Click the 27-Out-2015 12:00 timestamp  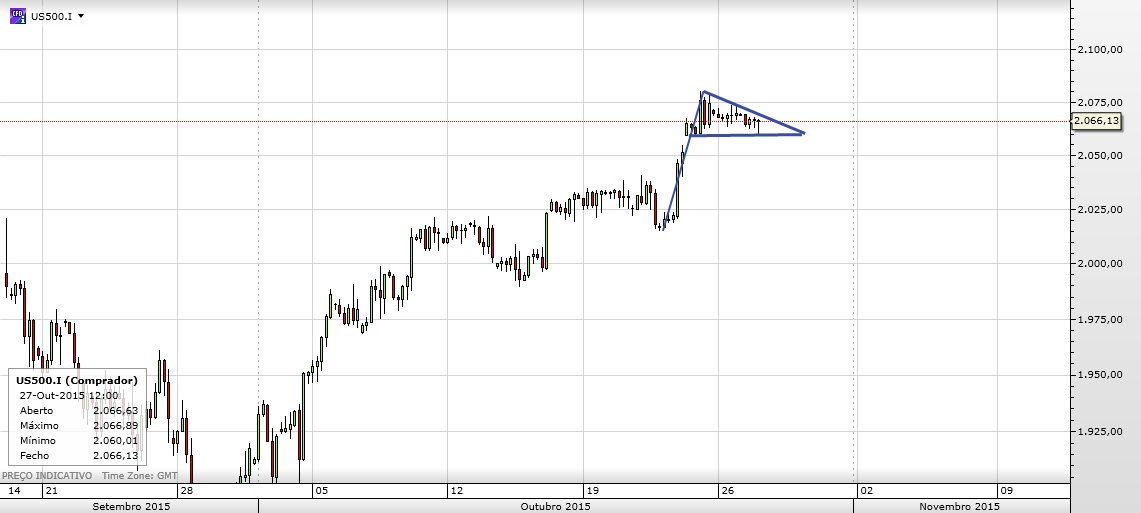click(68, 395)
